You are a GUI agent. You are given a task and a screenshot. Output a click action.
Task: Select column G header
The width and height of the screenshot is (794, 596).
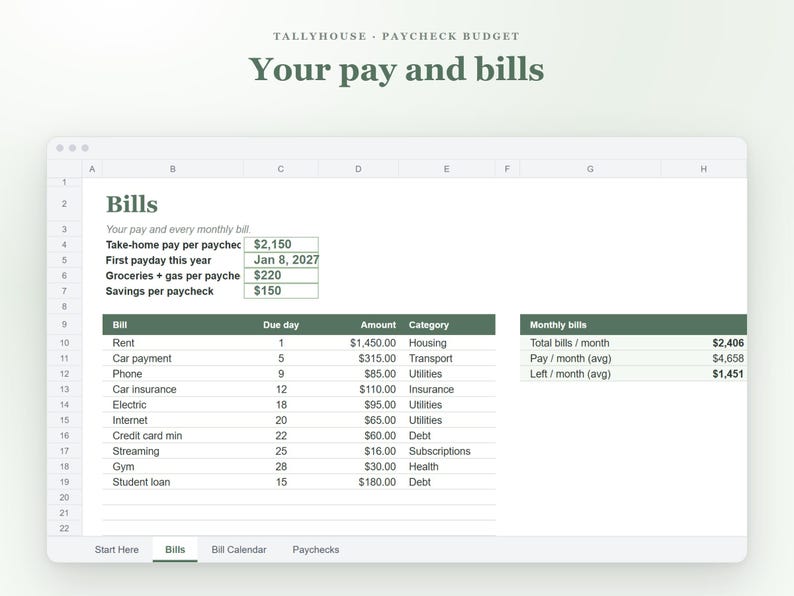(x=590, y=169)
